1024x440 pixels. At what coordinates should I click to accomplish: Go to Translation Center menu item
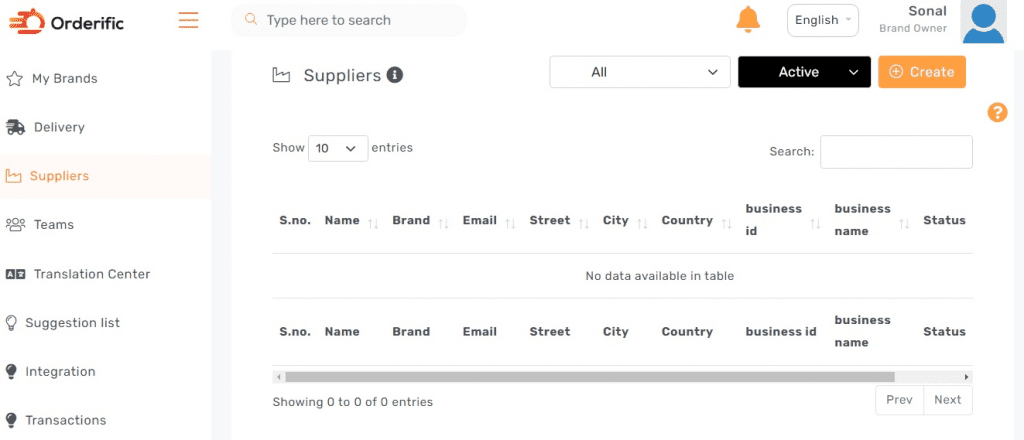coord(91,274)
